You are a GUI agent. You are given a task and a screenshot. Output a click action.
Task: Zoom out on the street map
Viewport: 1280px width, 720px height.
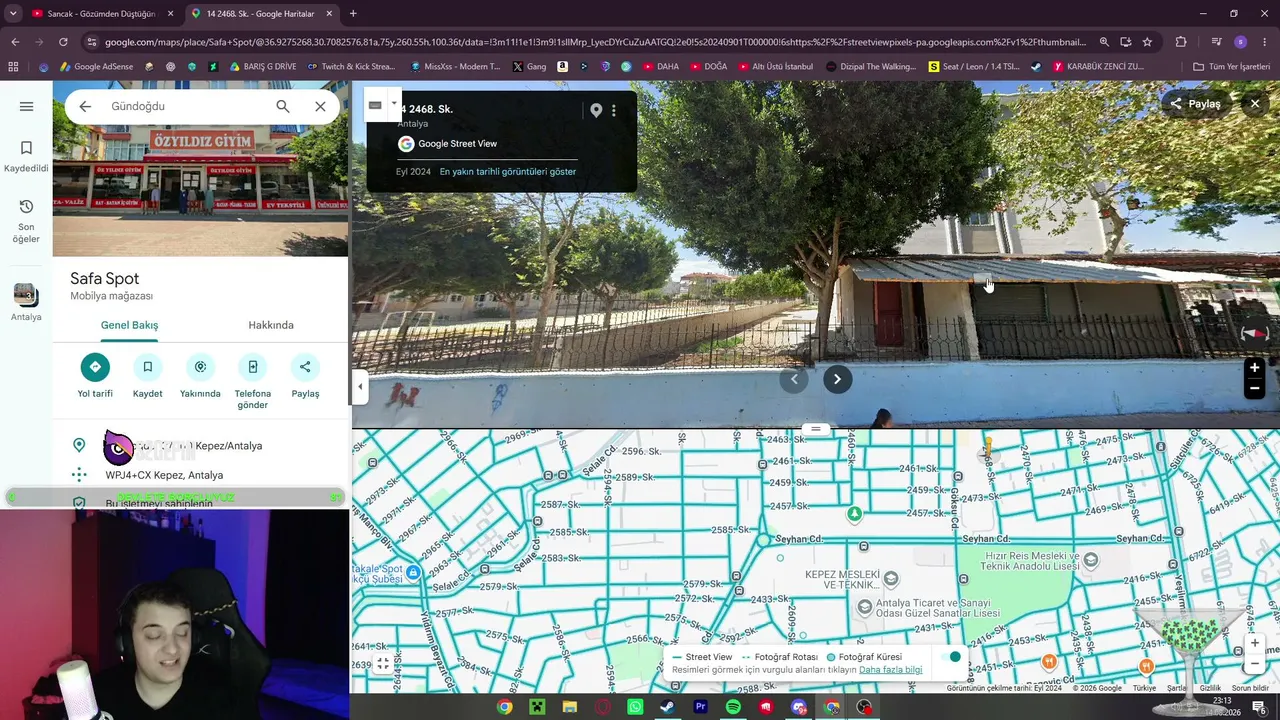[1255, 664]
